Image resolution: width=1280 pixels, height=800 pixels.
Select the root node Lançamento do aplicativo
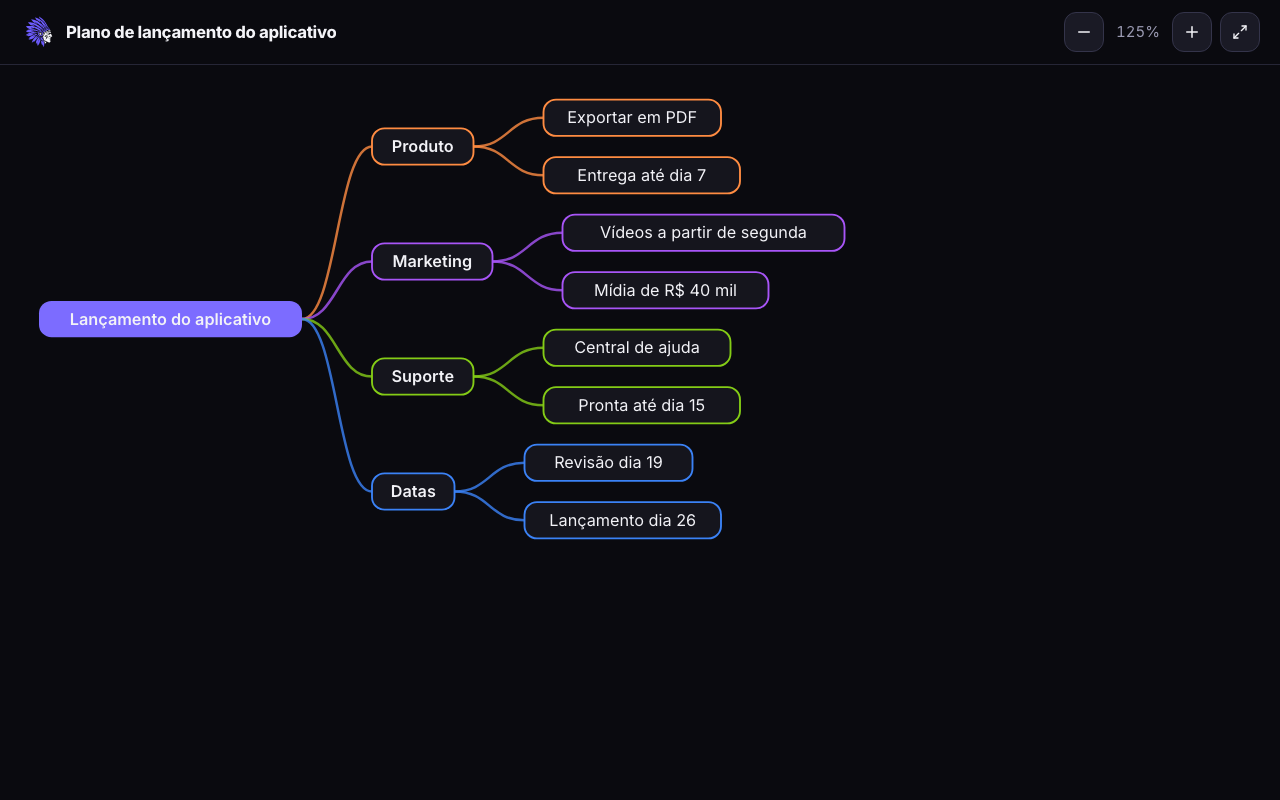(x=170, y=319)
